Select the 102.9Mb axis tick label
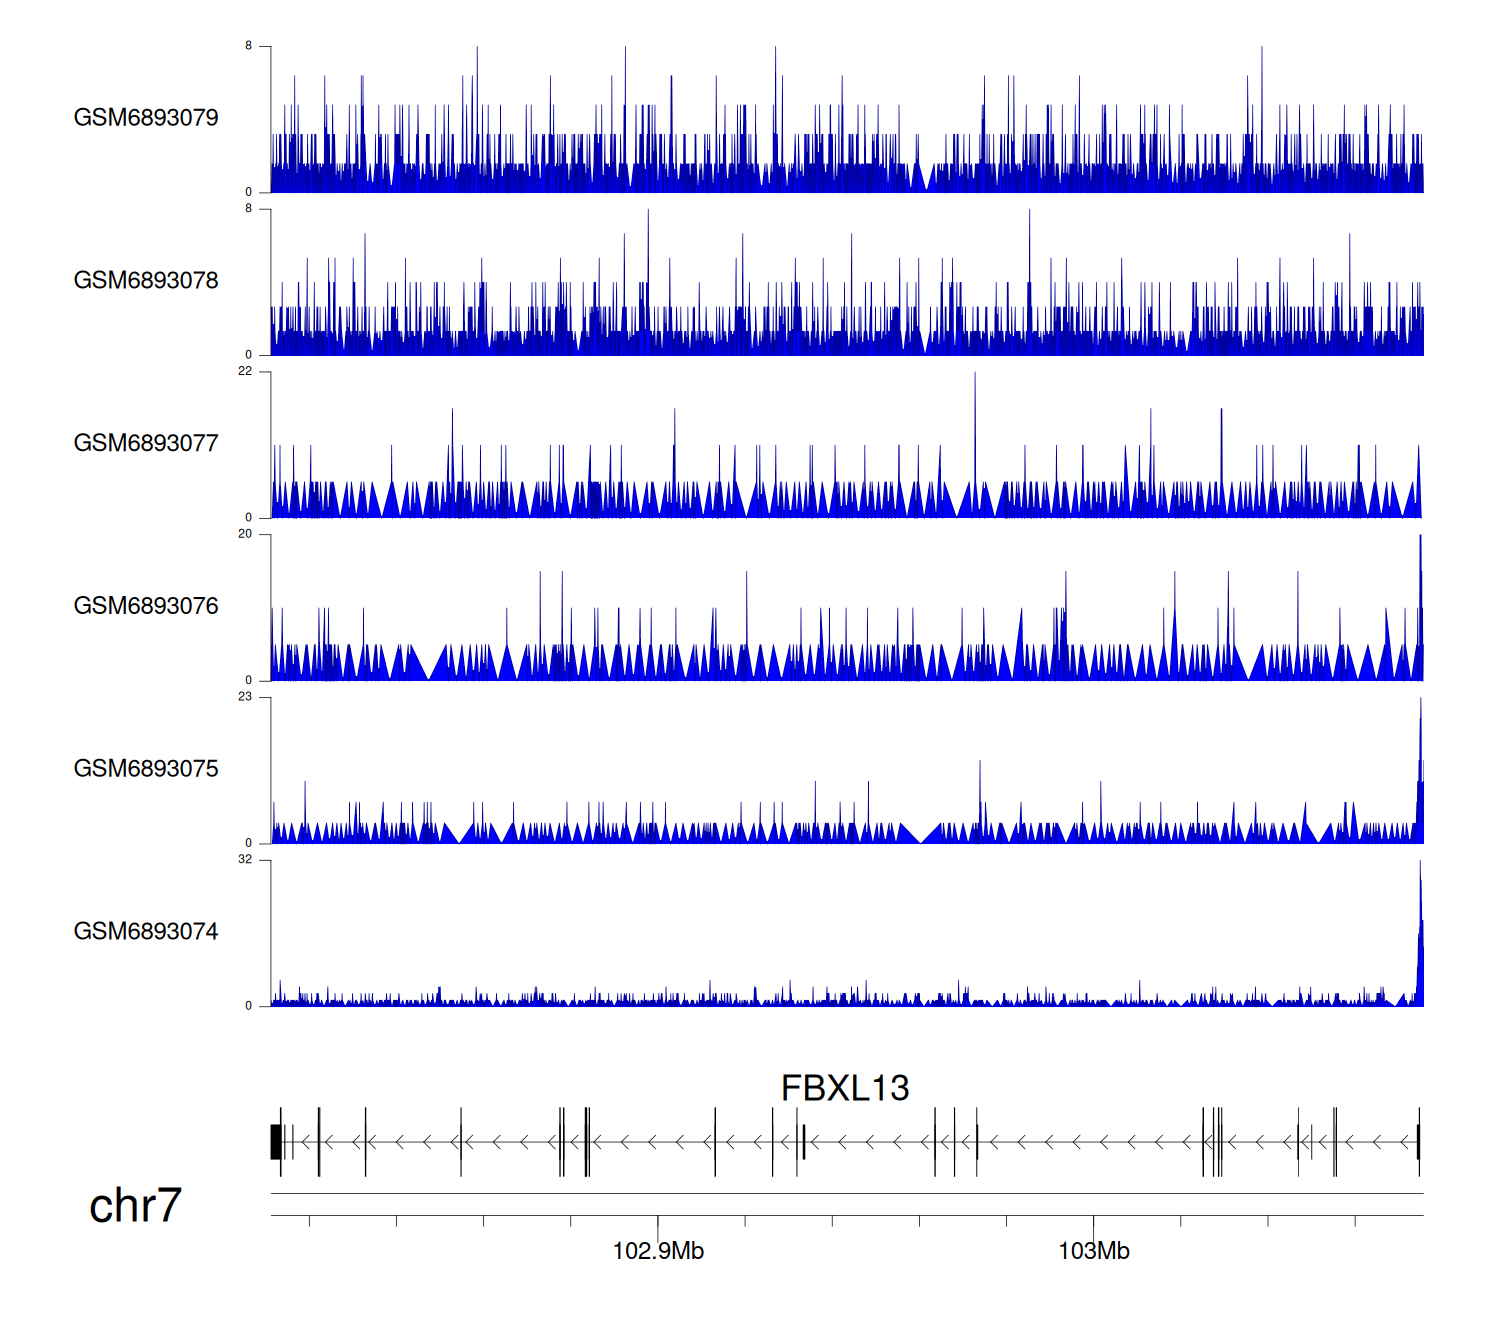 point(658,1251)
